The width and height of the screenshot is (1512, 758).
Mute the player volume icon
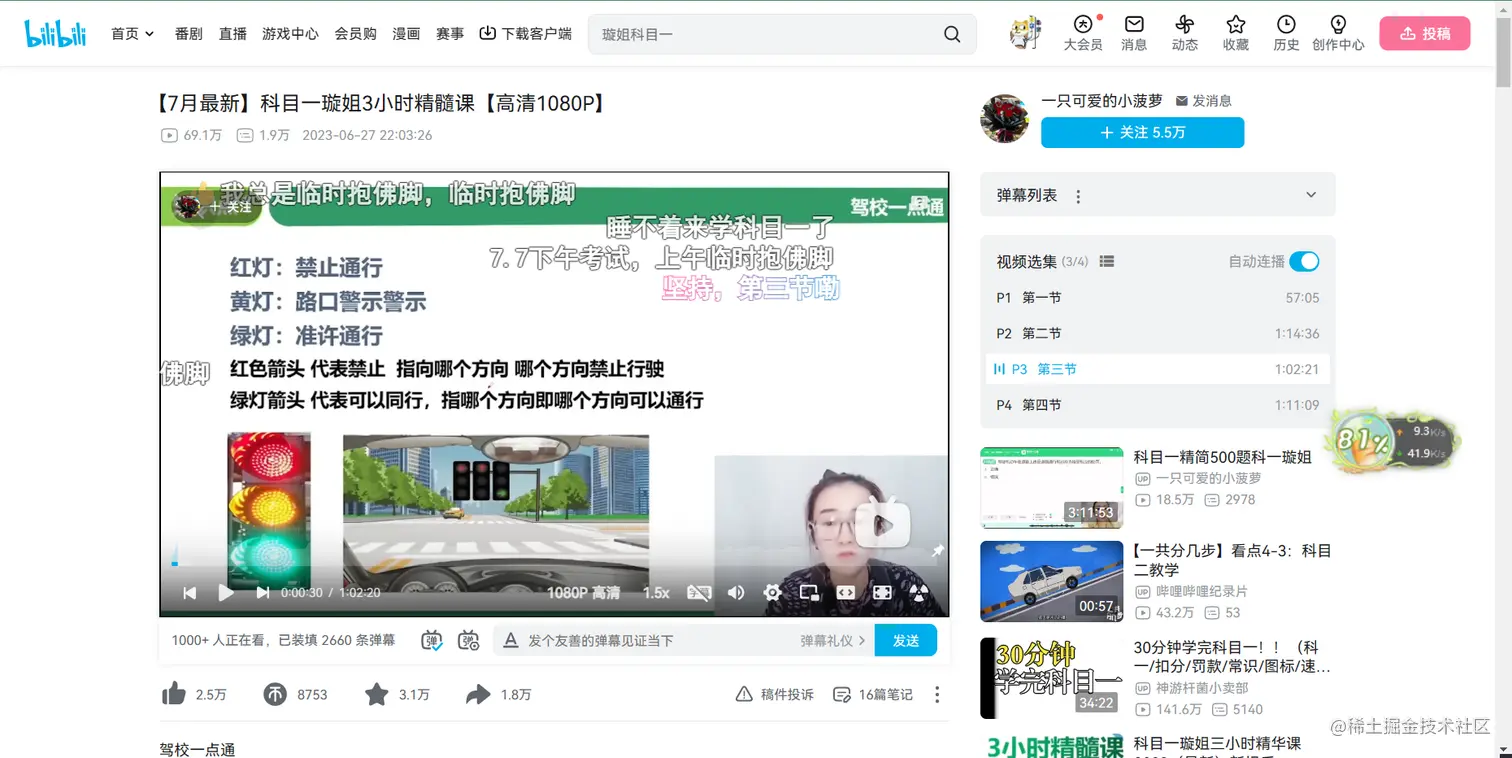point(736,593)
